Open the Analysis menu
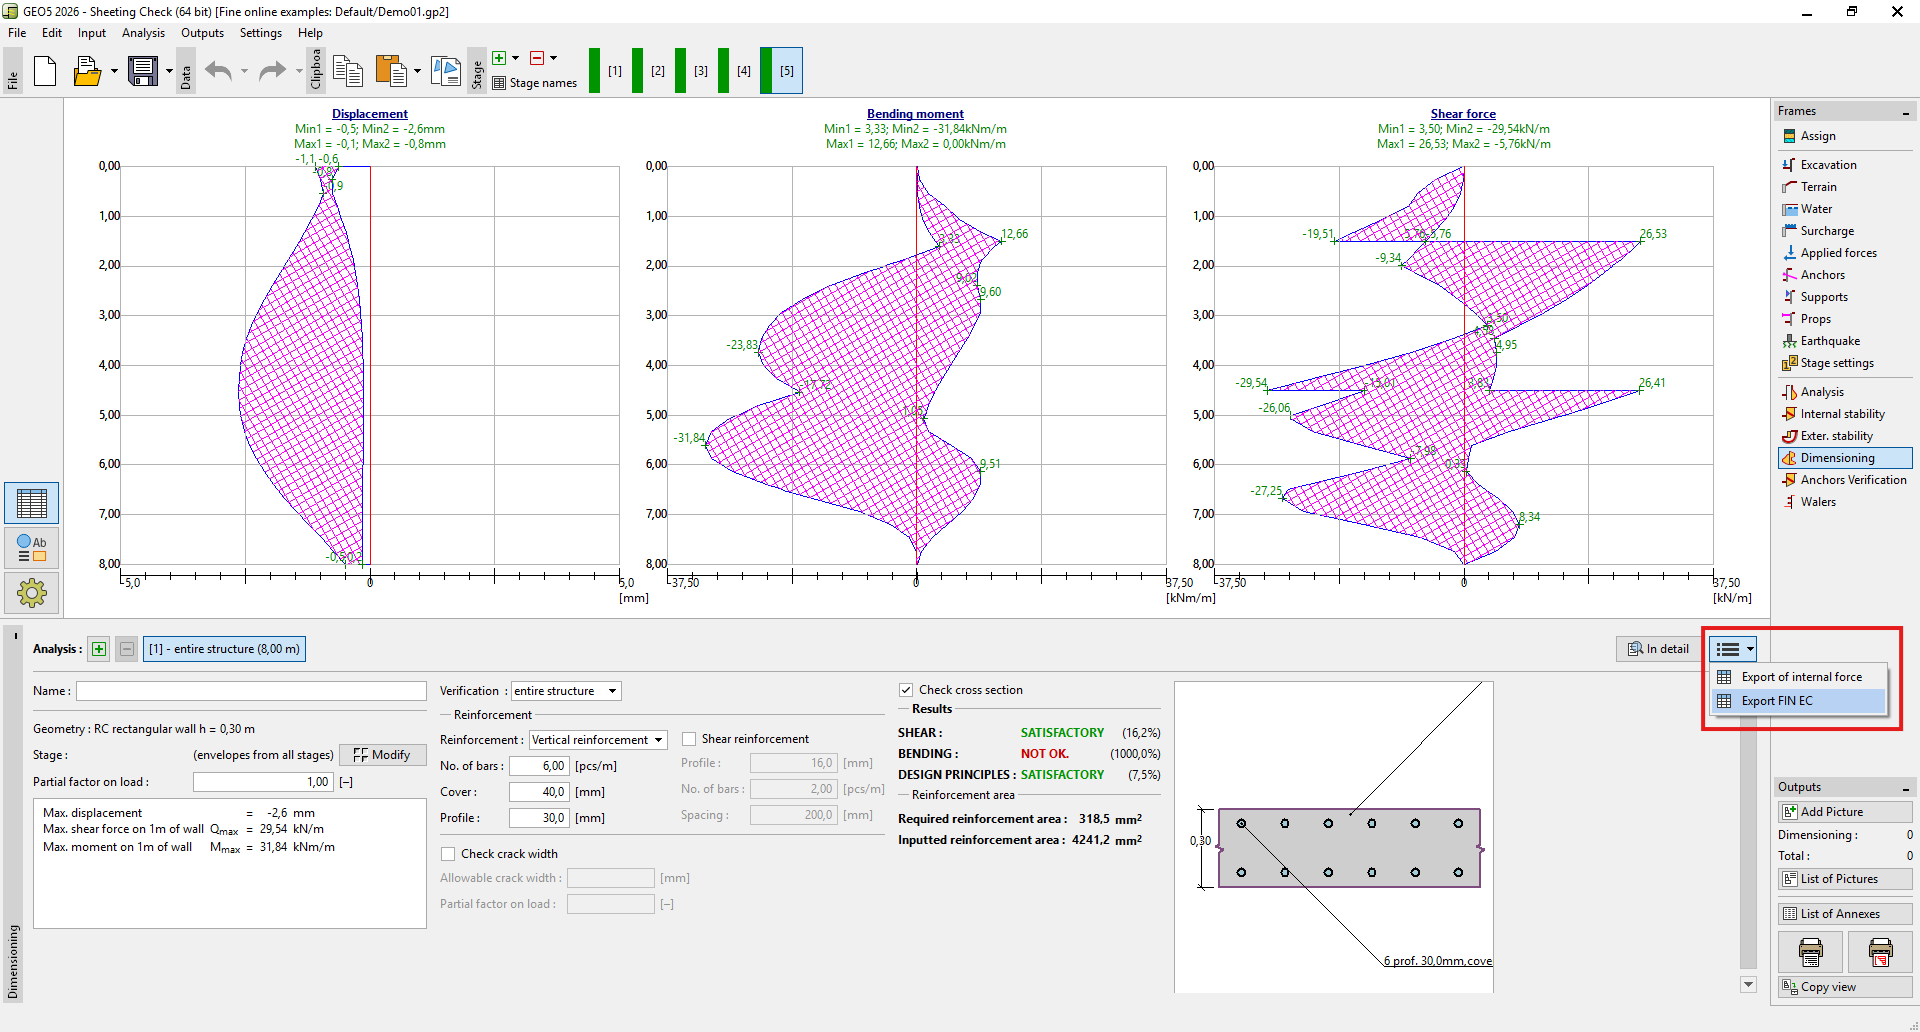 coord(143,33)
